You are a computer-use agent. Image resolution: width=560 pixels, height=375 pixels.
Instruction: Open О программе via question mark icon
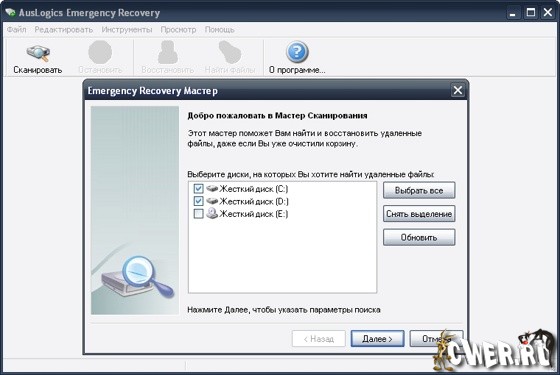297,52
